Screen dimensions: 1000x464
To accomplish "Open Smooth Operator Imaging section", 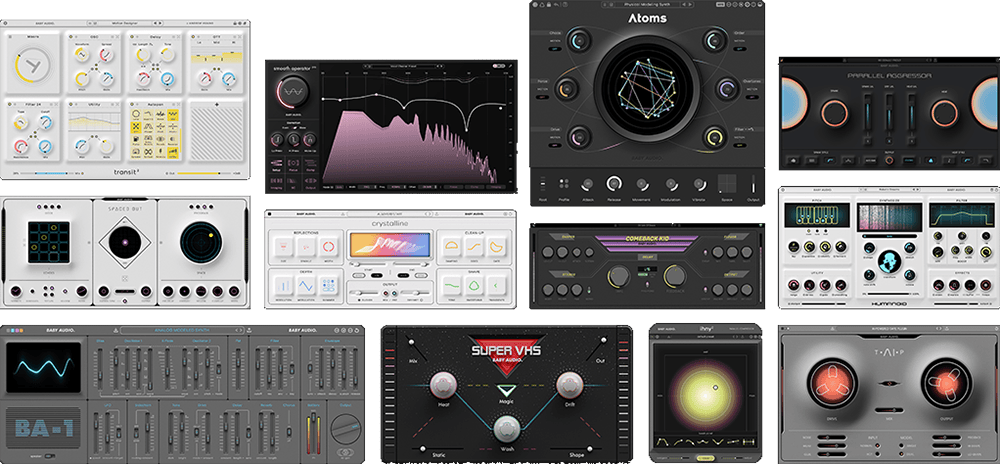I will [x=276, y=182].
